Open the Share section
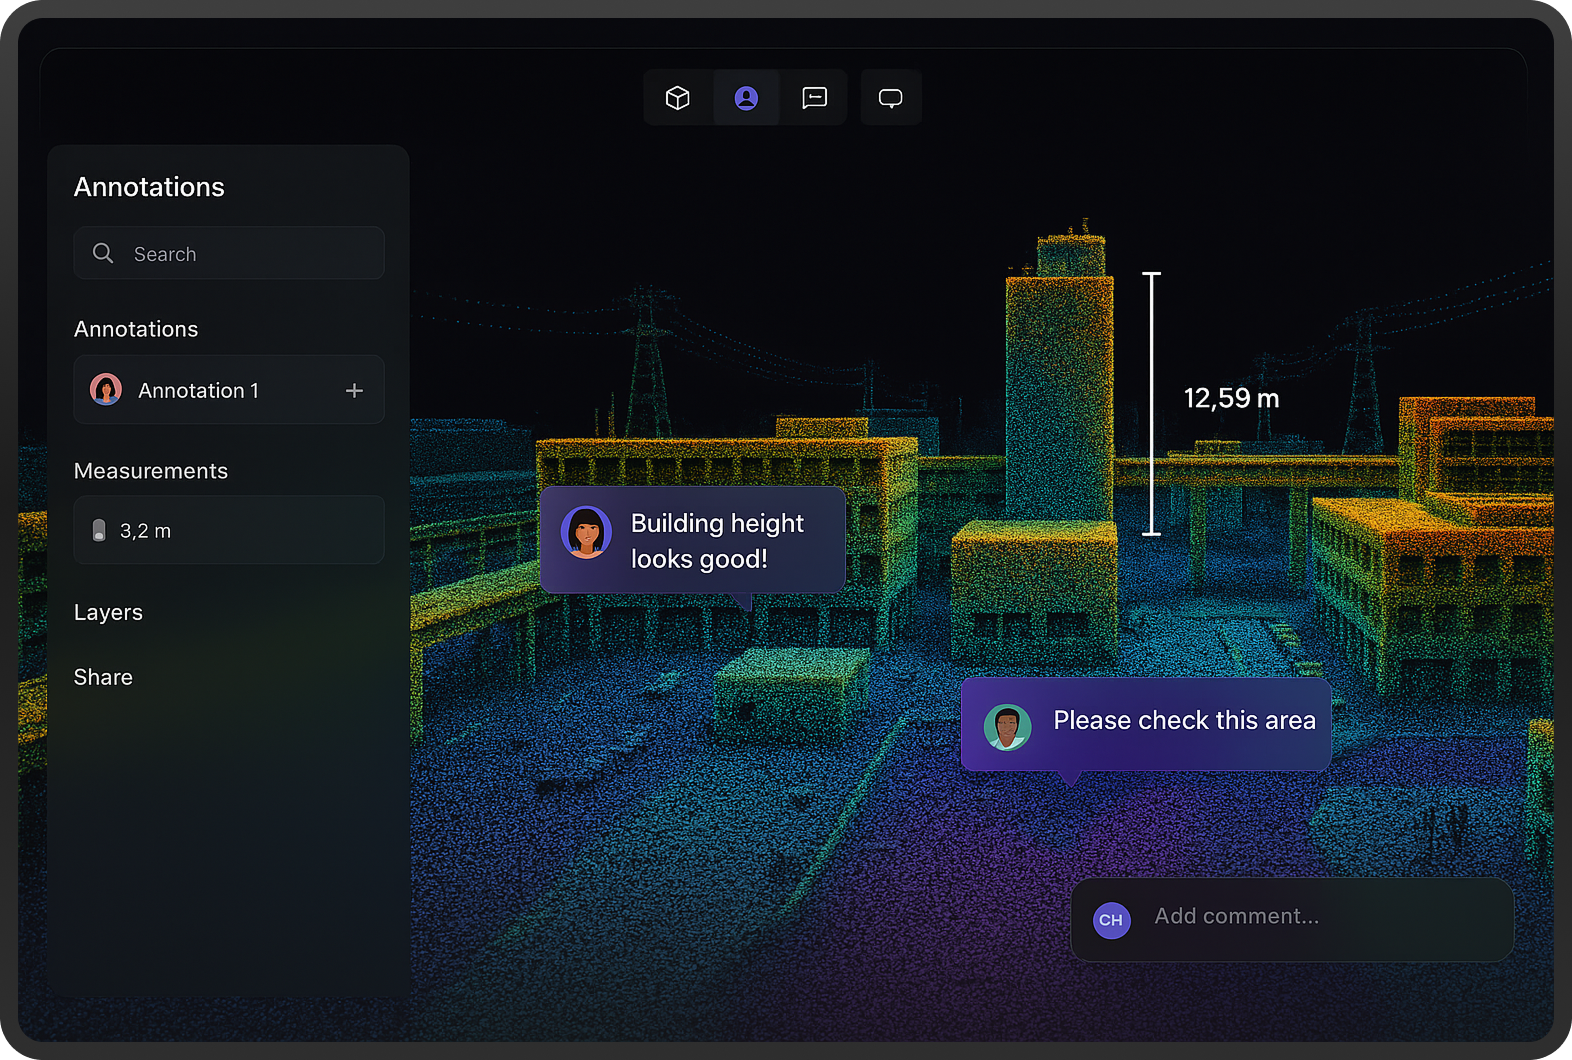The width and height of the screenshot is (1572, 1060). click(x=103, y=677)
